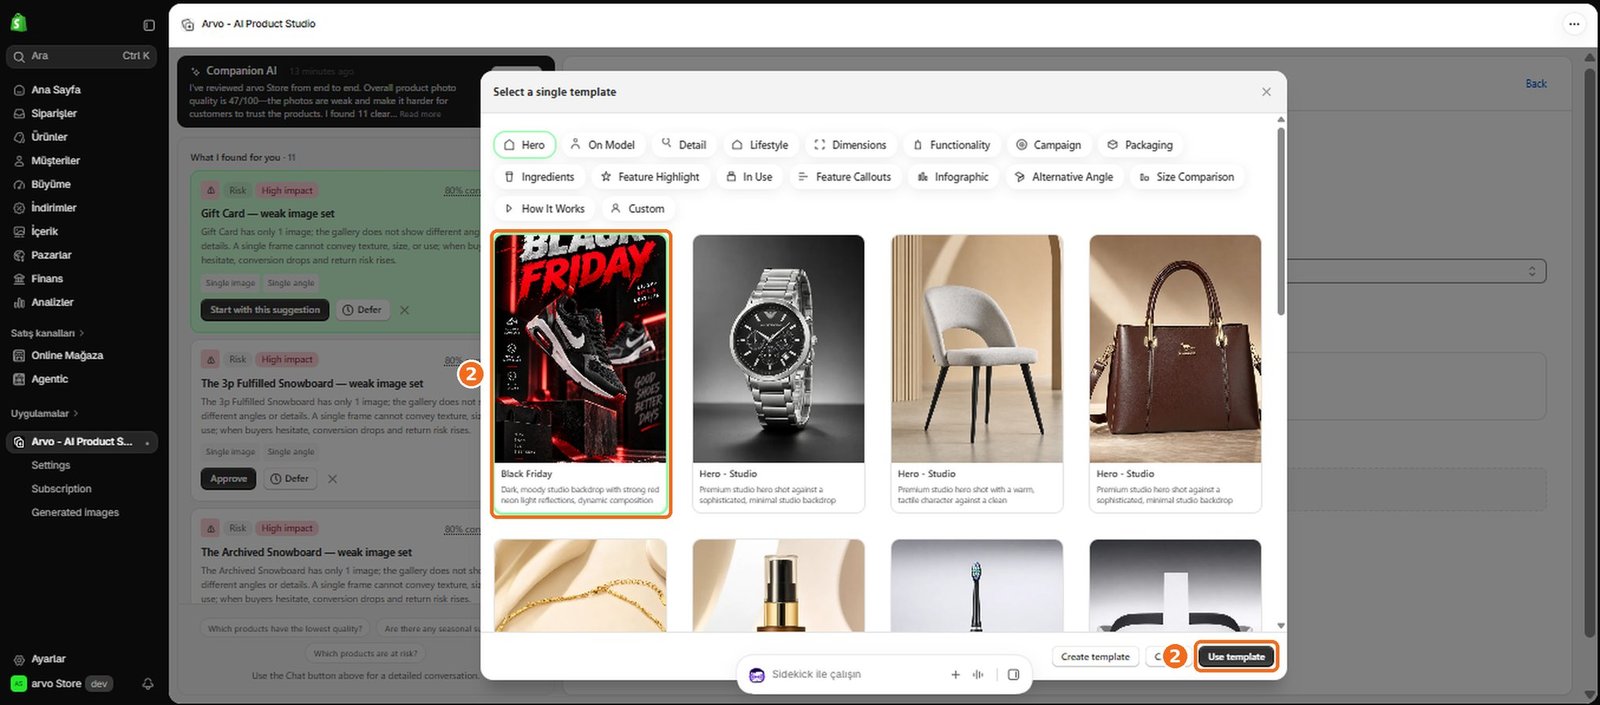Click Create template button
The image size is (1600, 705).
point(1095,657)
